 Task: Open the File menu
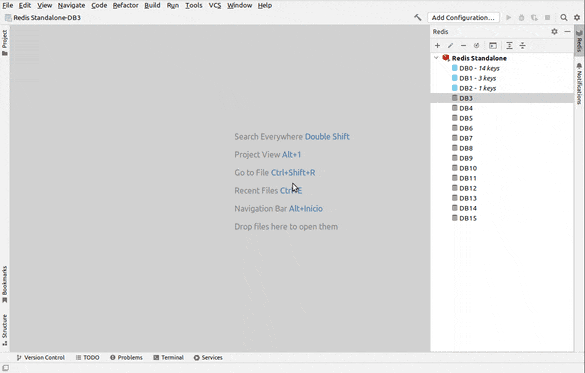click(x=7, y=5)
